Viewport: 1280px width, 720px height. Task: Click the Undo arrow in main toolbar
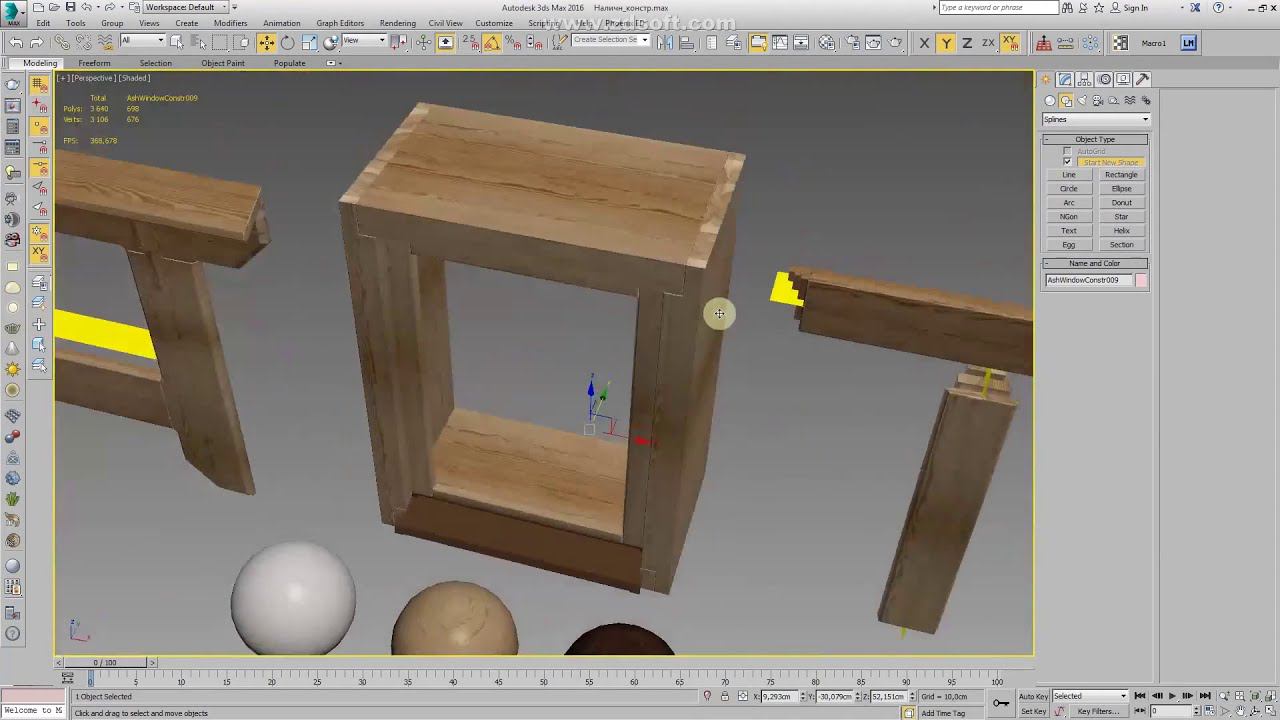tap(16, 42)
